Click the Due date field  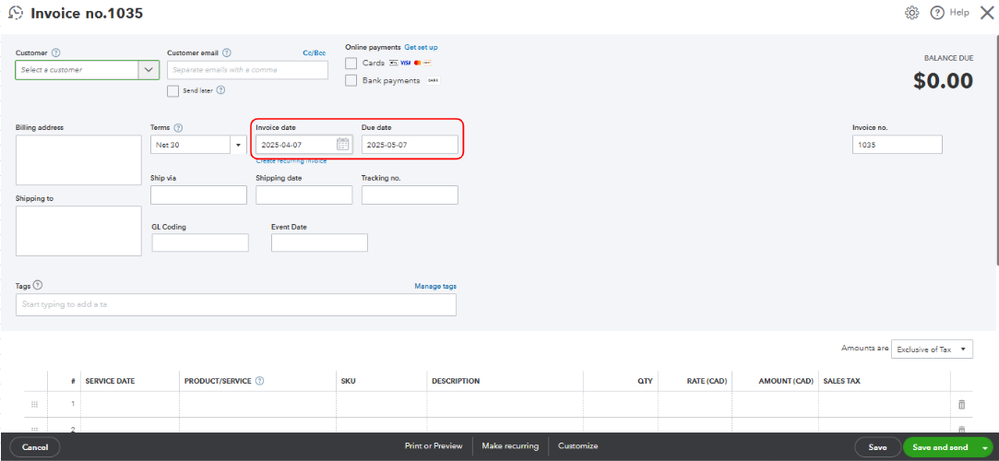[x=410, y=145]
